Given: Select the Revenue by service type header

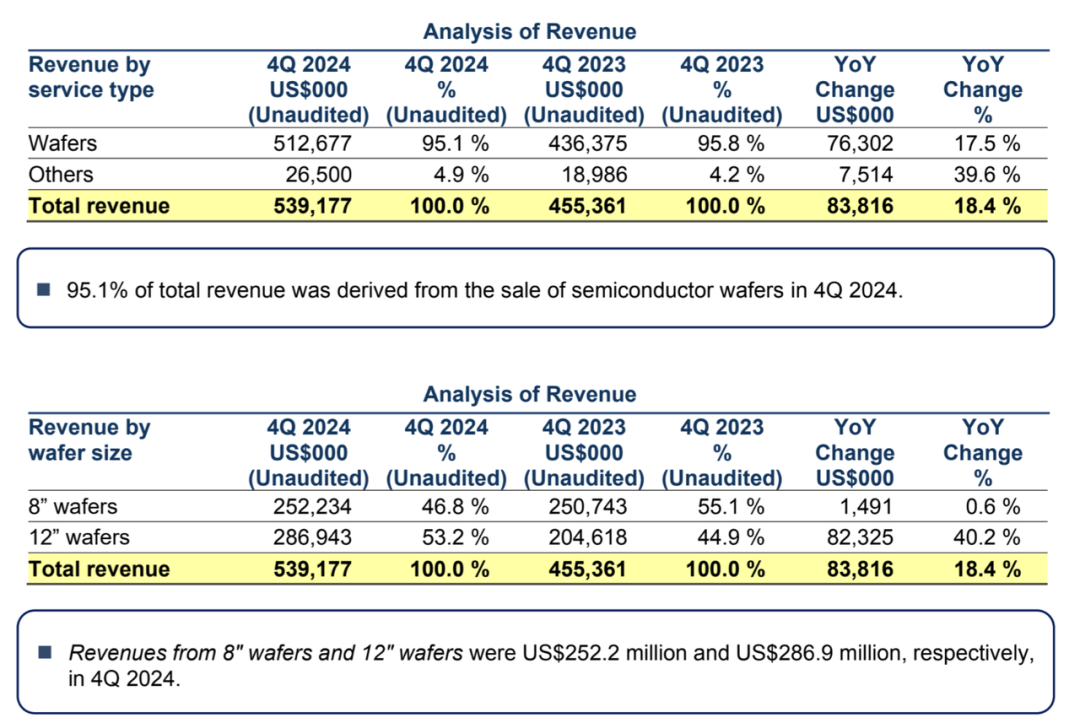Looking at the screenshot, I should (x=91, y=76).
